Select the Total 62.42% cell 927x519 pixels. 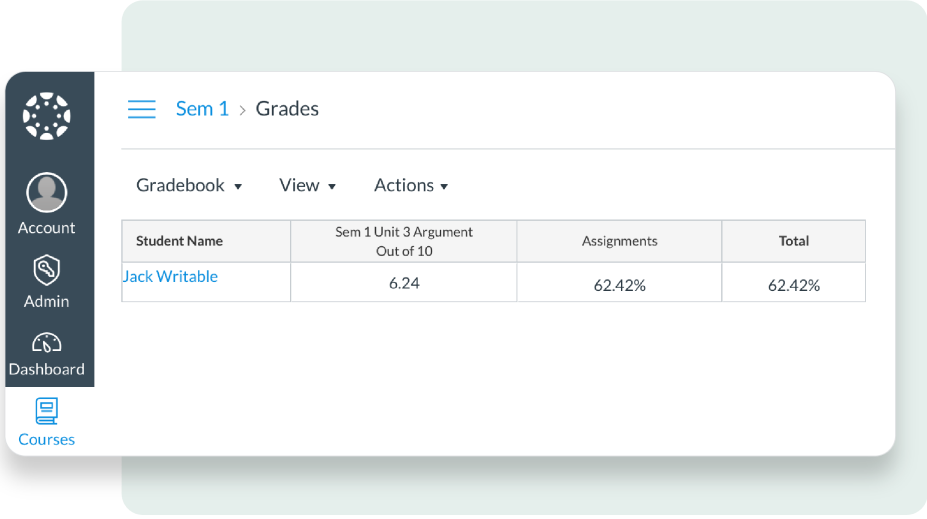(793, 283)
